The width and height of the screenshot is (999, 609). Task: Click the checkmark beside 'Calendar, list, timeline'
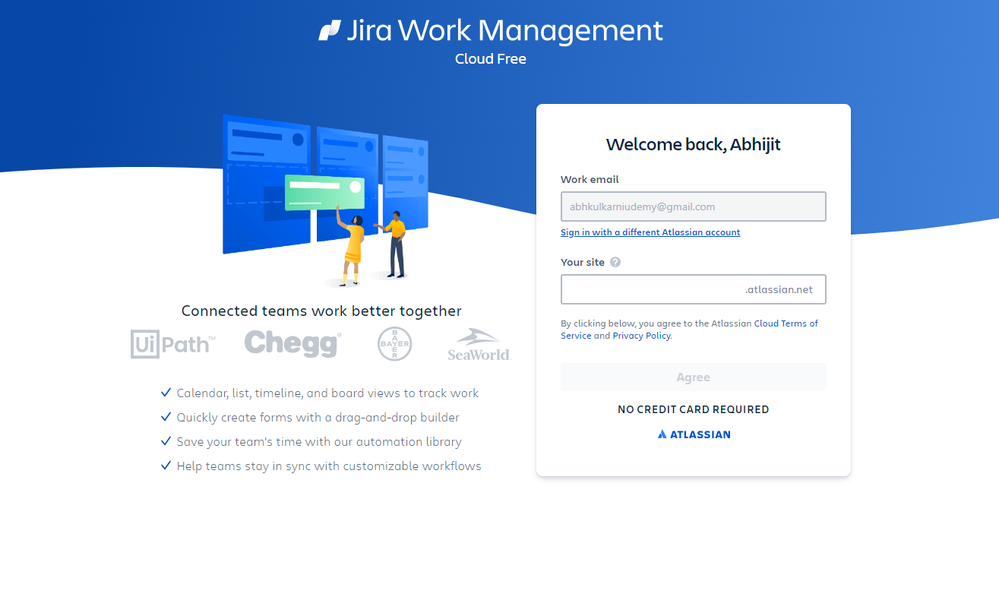coord(166,392)
